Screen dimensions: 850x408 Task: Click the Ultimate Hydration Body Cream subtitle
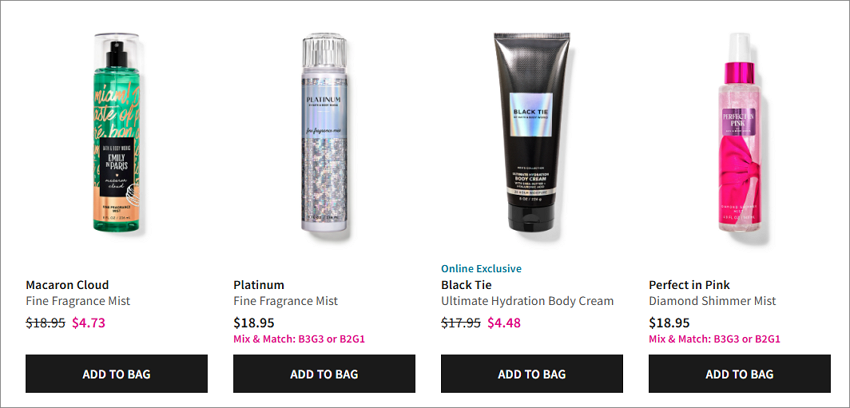527,301
